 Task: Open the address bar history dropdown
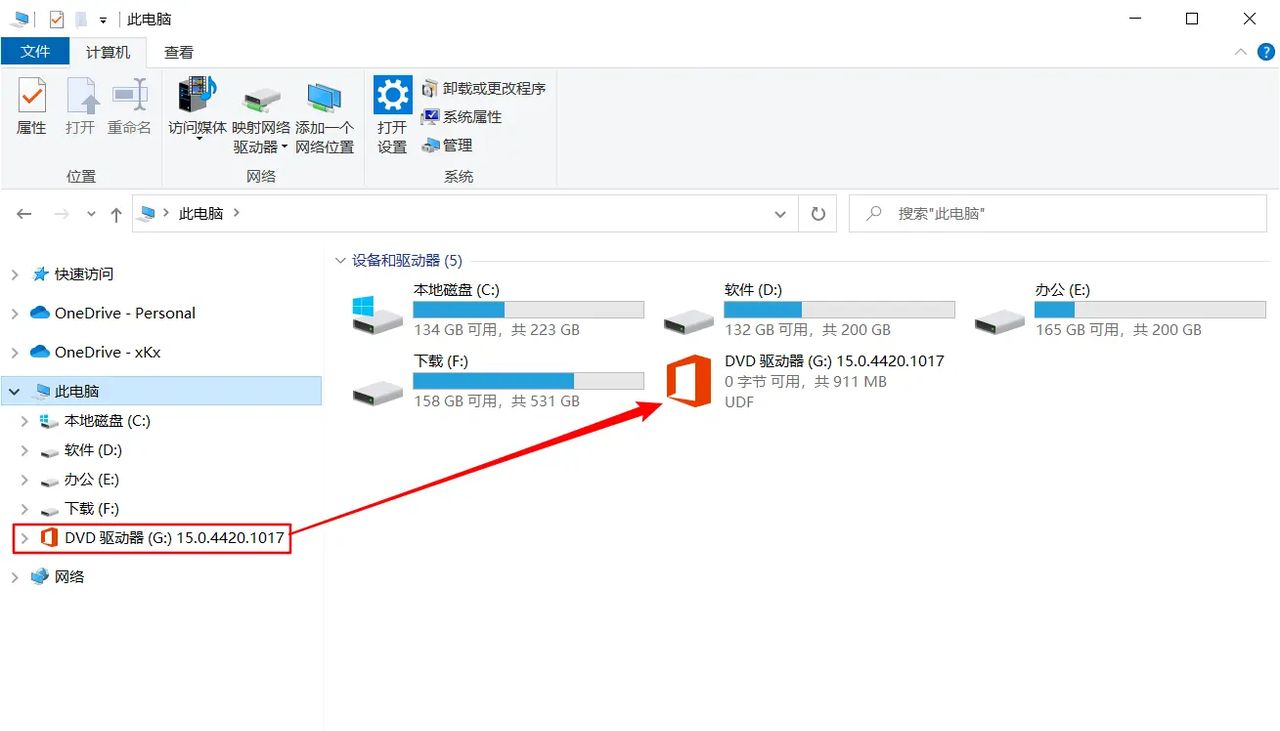[x=781, y=214]
